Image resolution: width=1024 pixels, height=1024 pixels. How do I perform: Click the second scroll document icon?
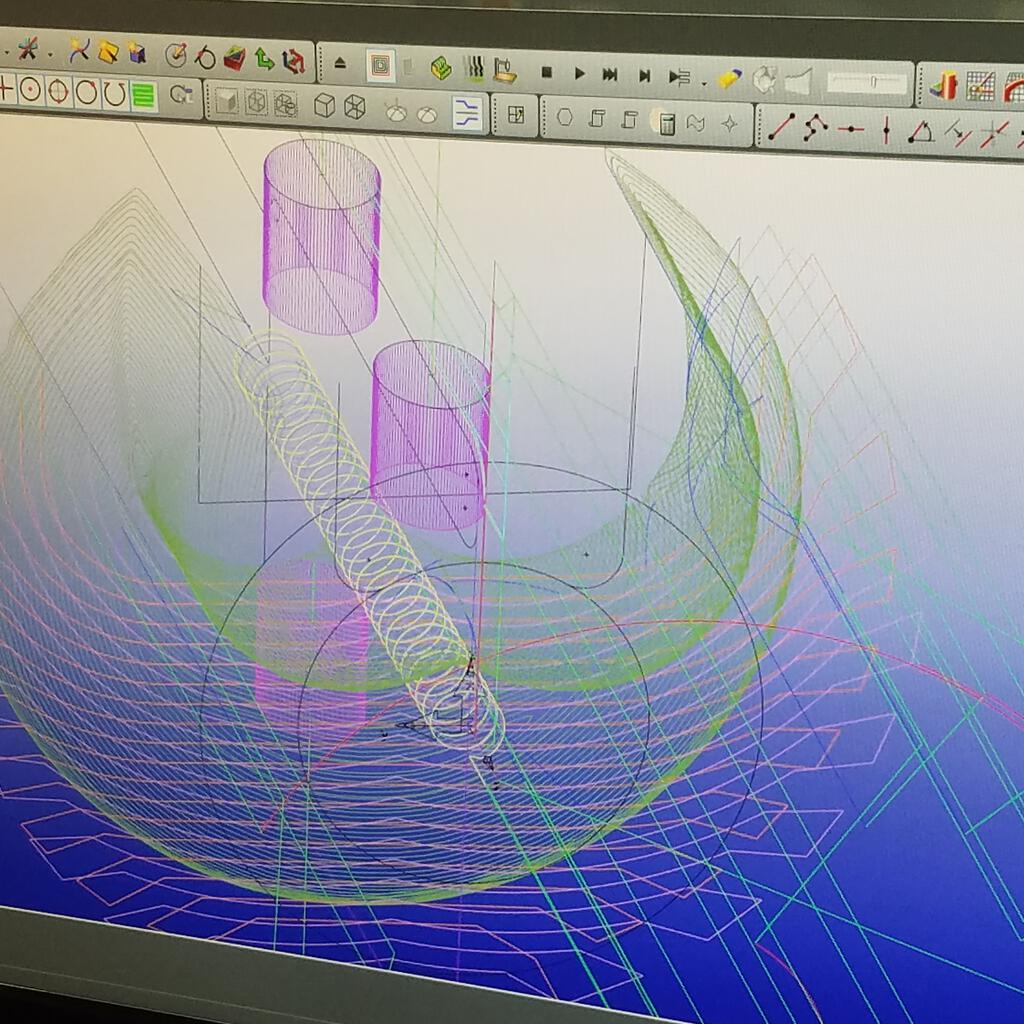point(628,120)
